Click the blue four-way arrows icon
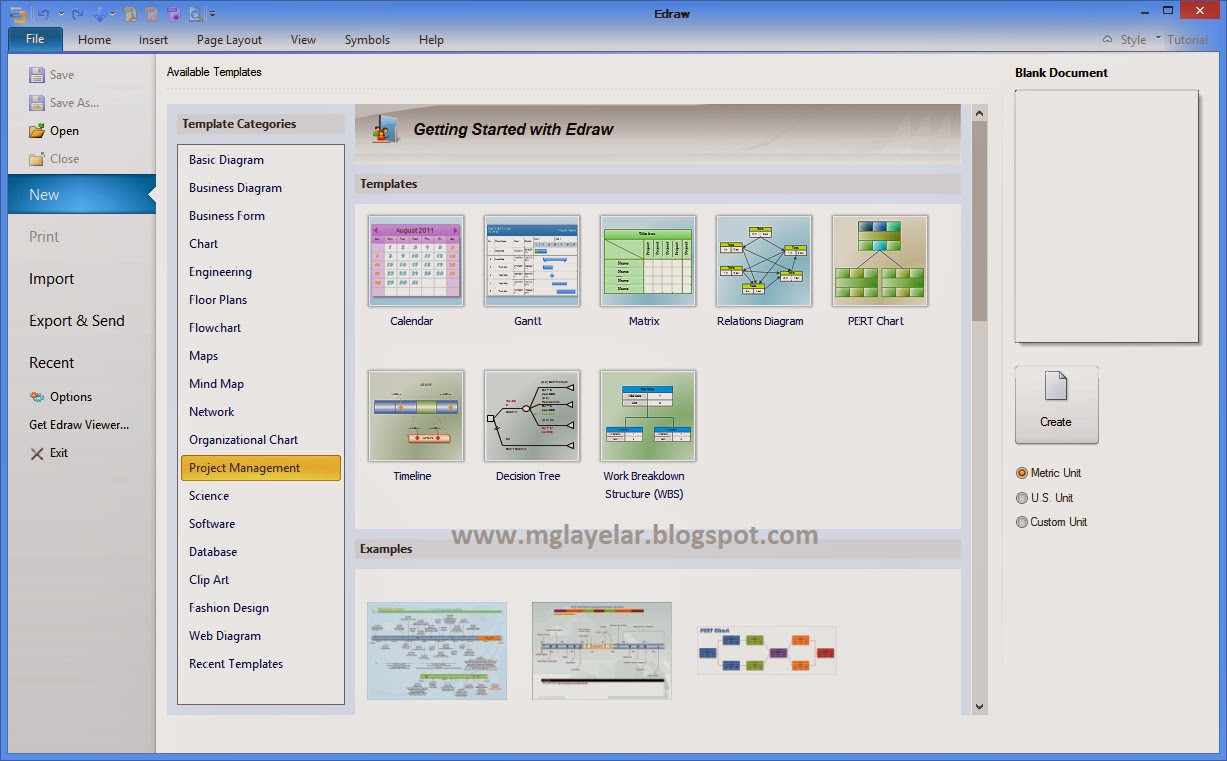 99,14
